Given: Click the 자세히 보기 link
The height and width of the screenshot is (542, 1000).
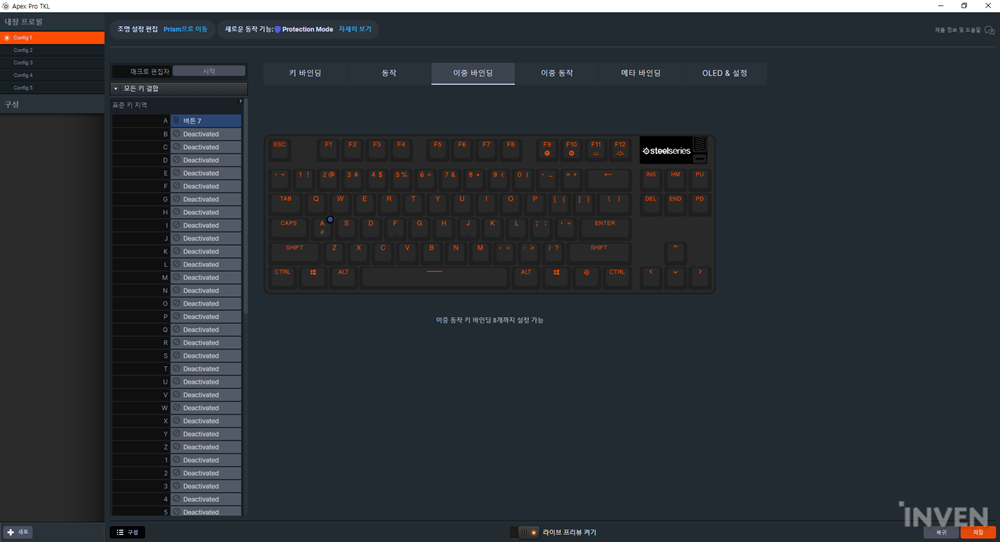Looking at the screenshot, I should [x=355, y=29].
